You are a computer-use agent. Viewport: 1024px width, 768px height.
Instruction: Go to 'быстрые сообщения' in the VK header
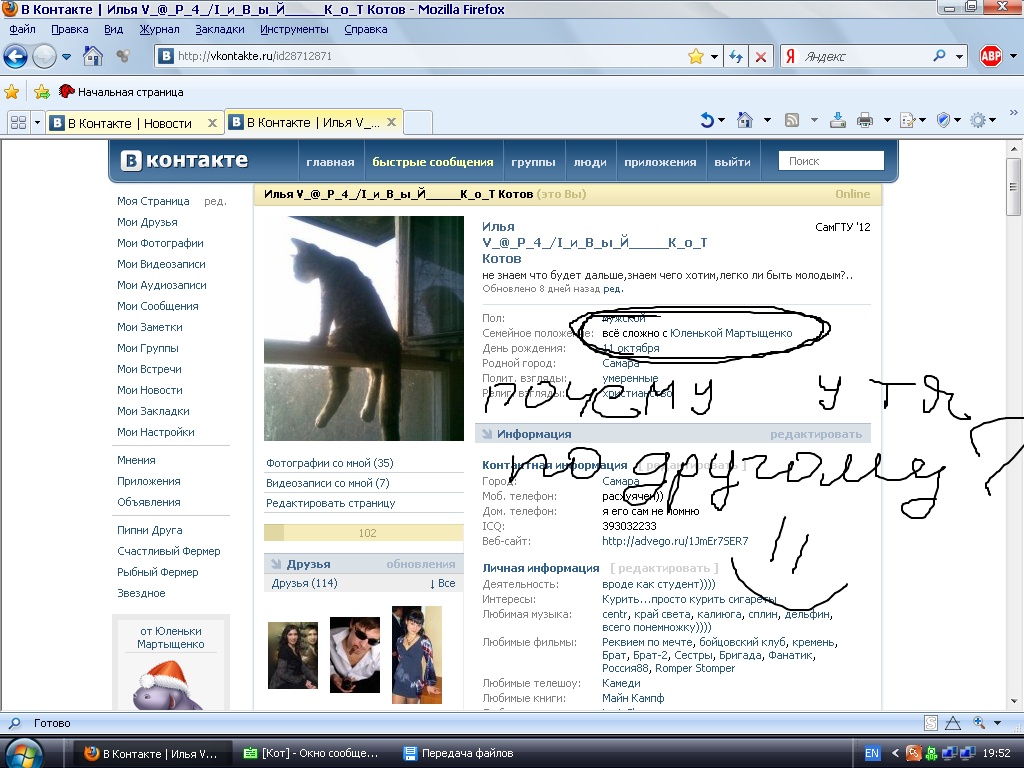432,162
